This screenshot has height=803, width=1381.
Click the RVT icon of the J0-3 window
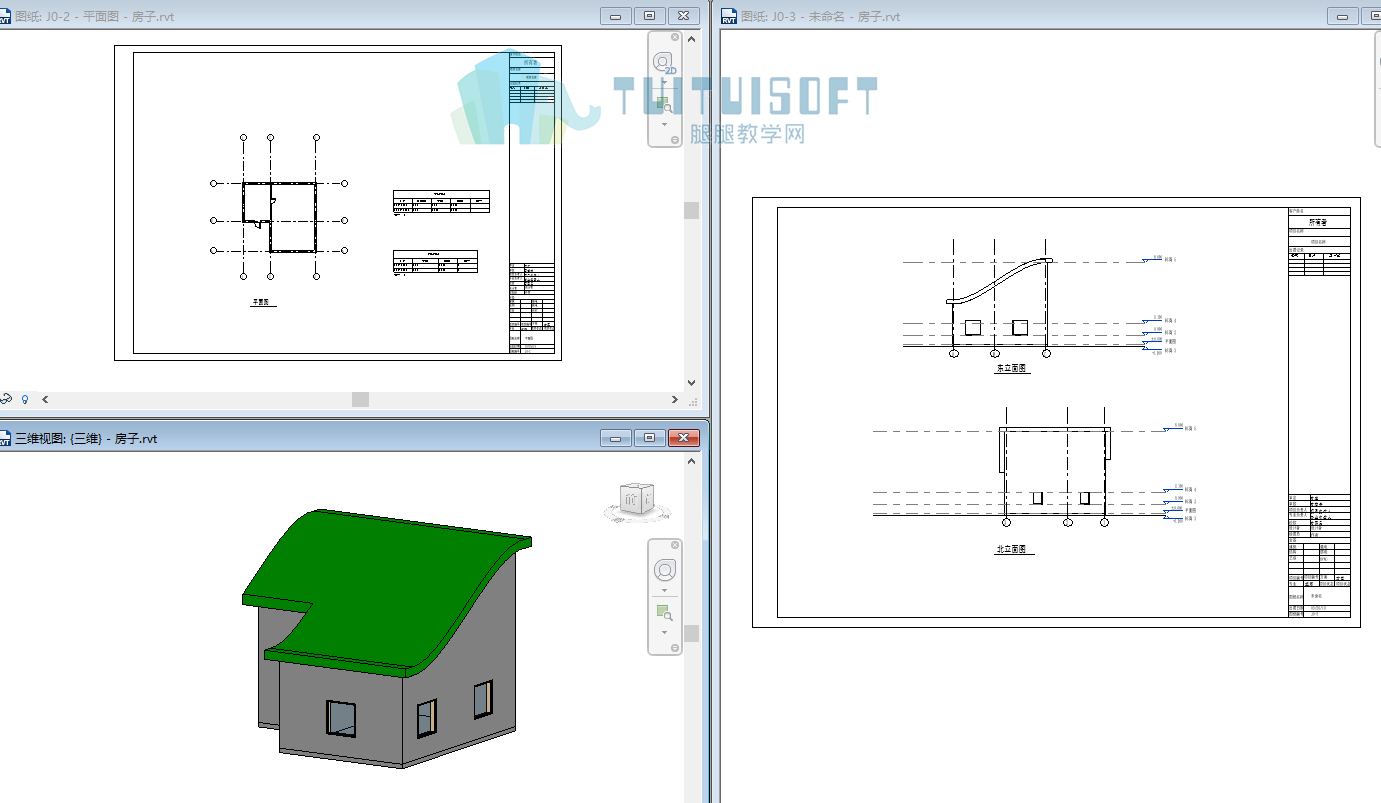(x=730, y=16)
